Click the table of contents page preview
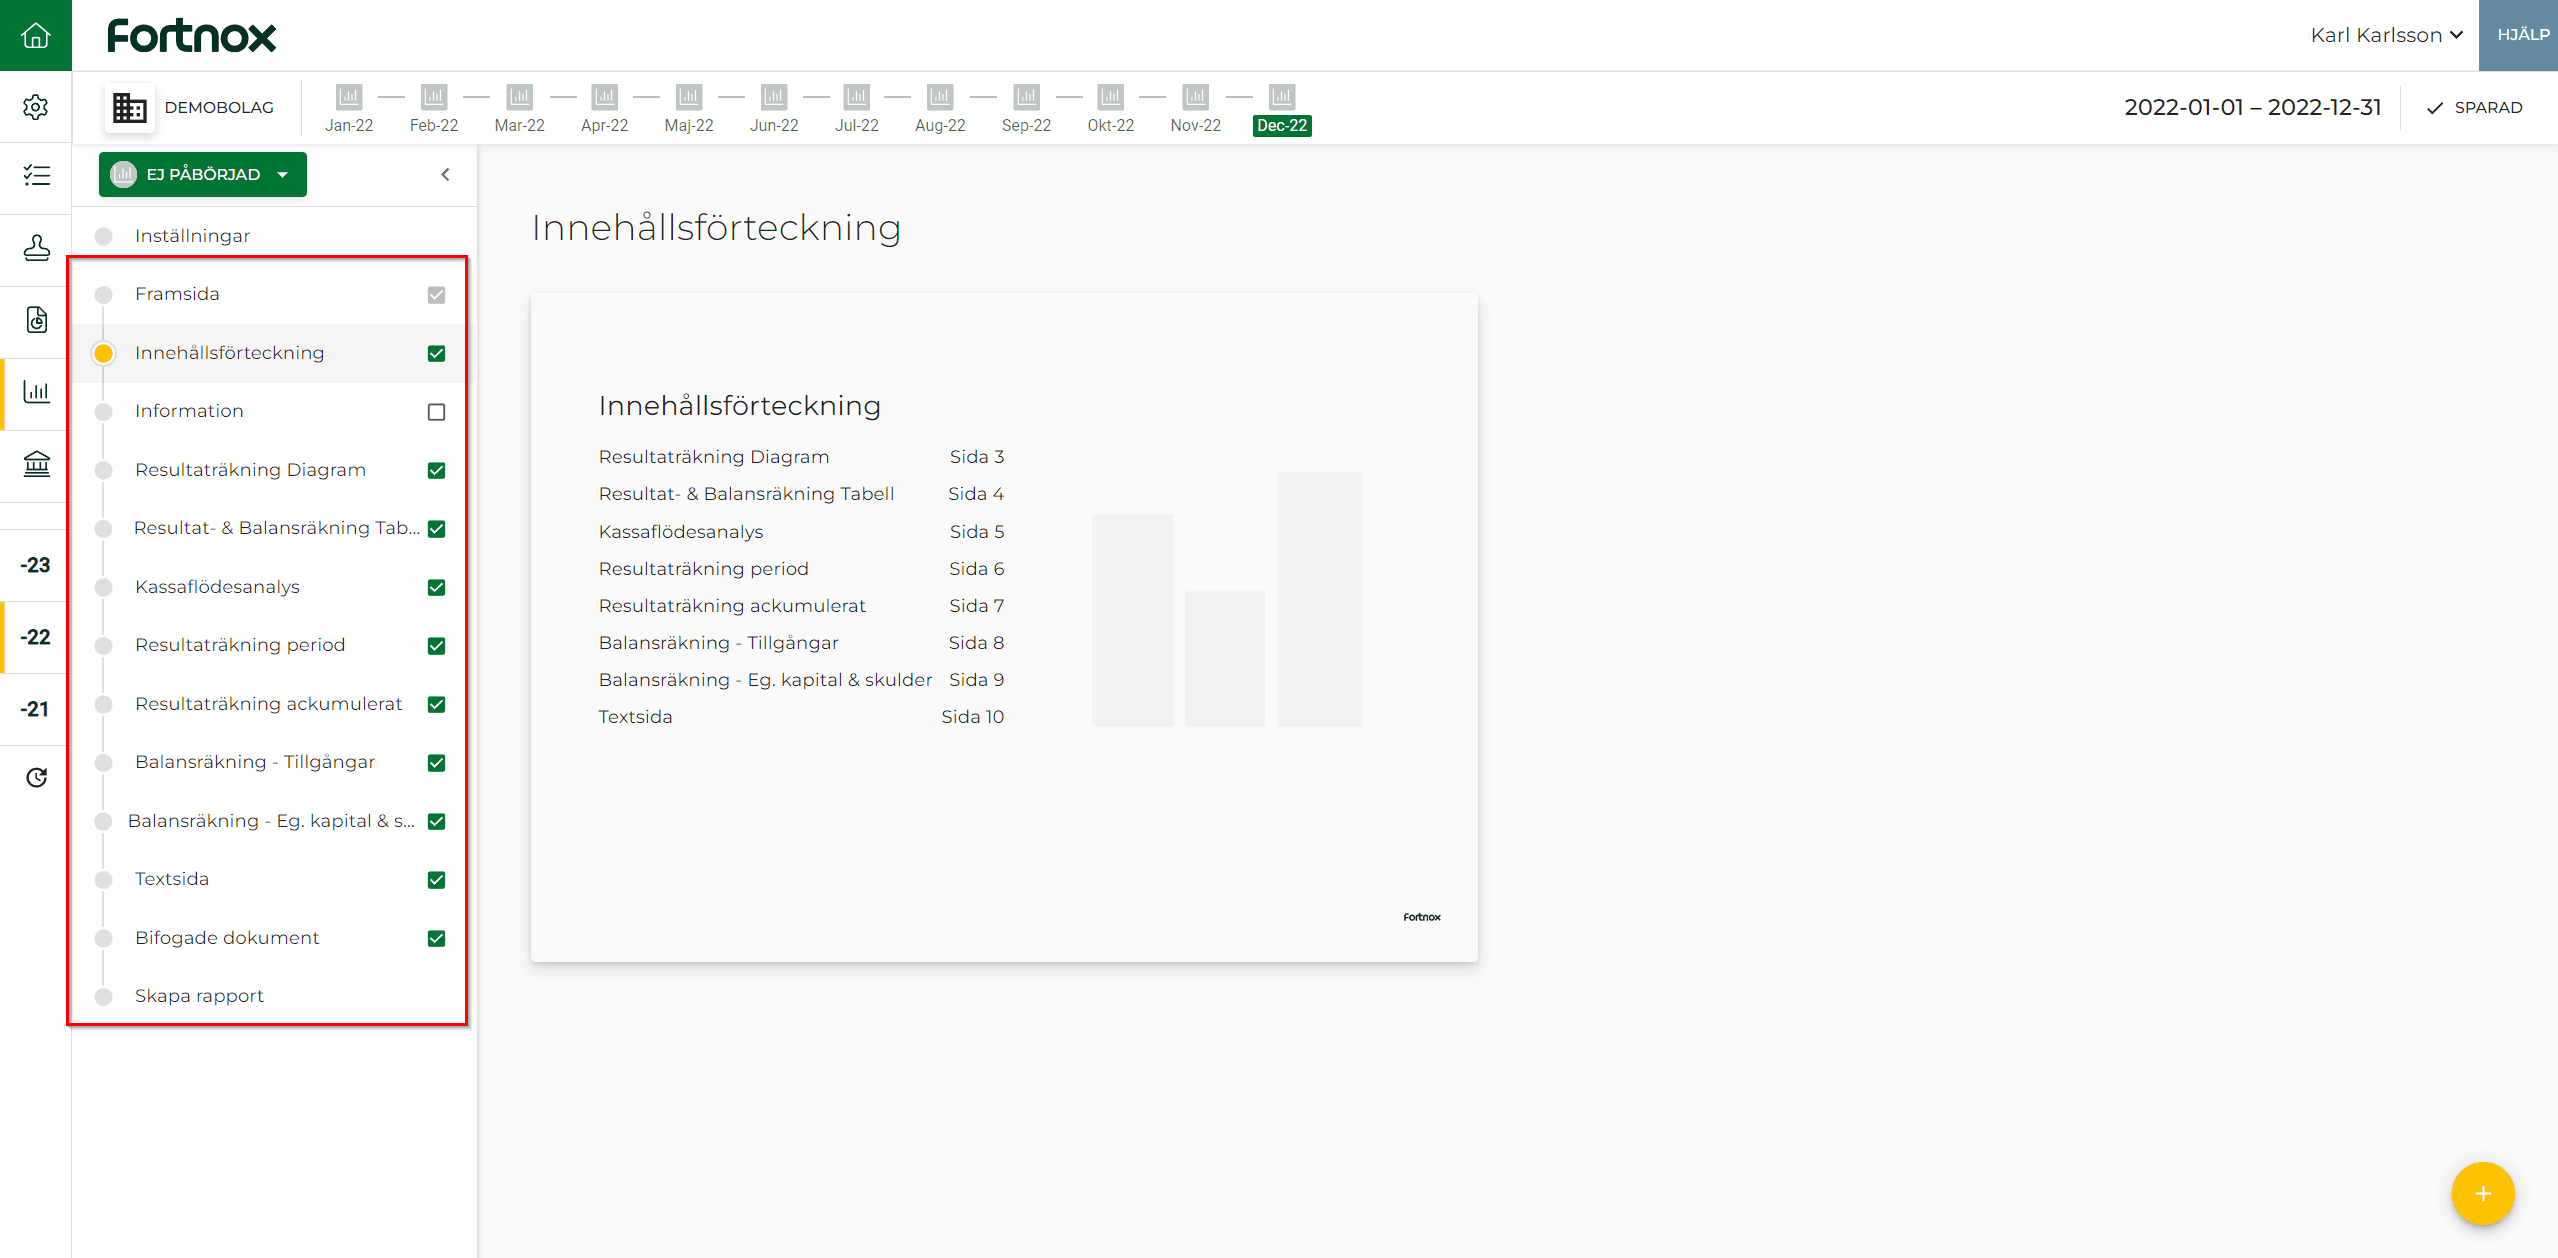The width and height of the screenshot is (2558, 1258). (x=1004, y=628)
